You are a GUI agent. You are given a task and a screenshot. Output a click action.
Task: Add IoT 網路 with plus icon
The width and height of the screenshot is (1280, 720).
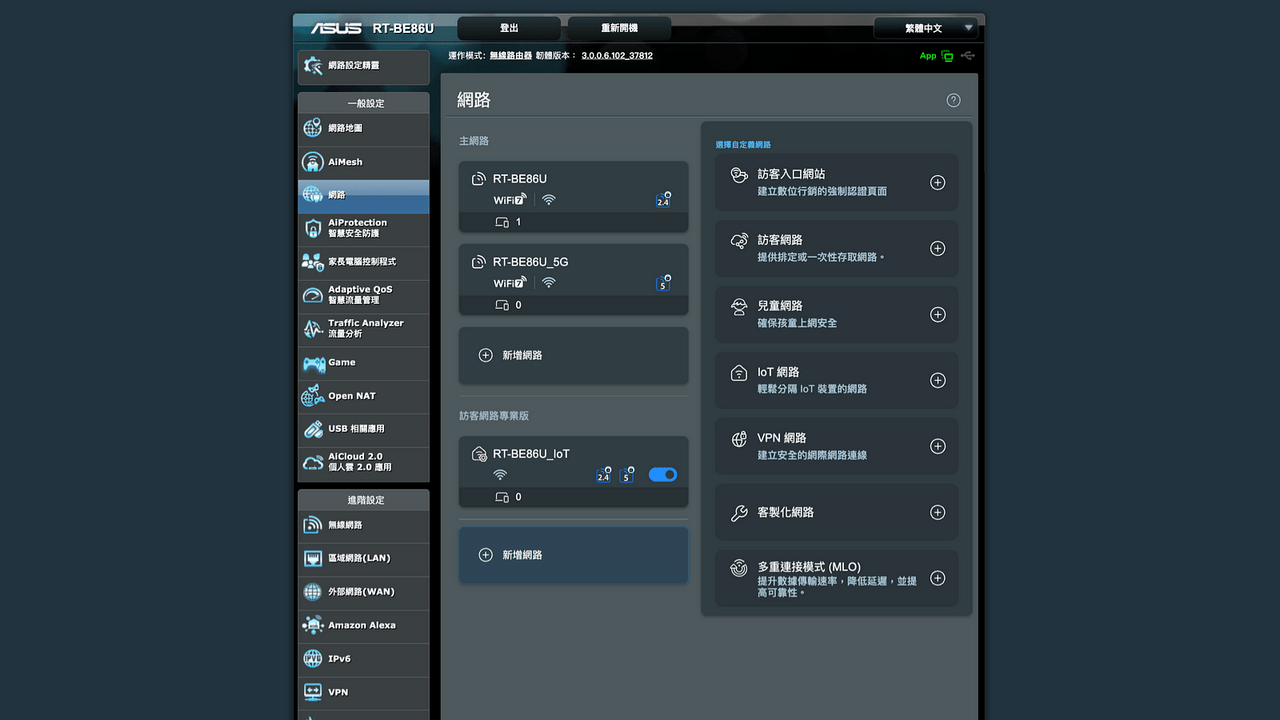[937, 380]
